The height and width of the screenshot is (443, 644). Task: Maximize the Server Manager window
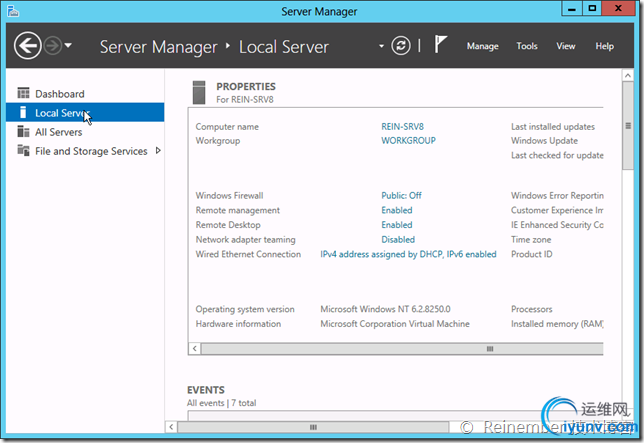(x=592, y=8)
